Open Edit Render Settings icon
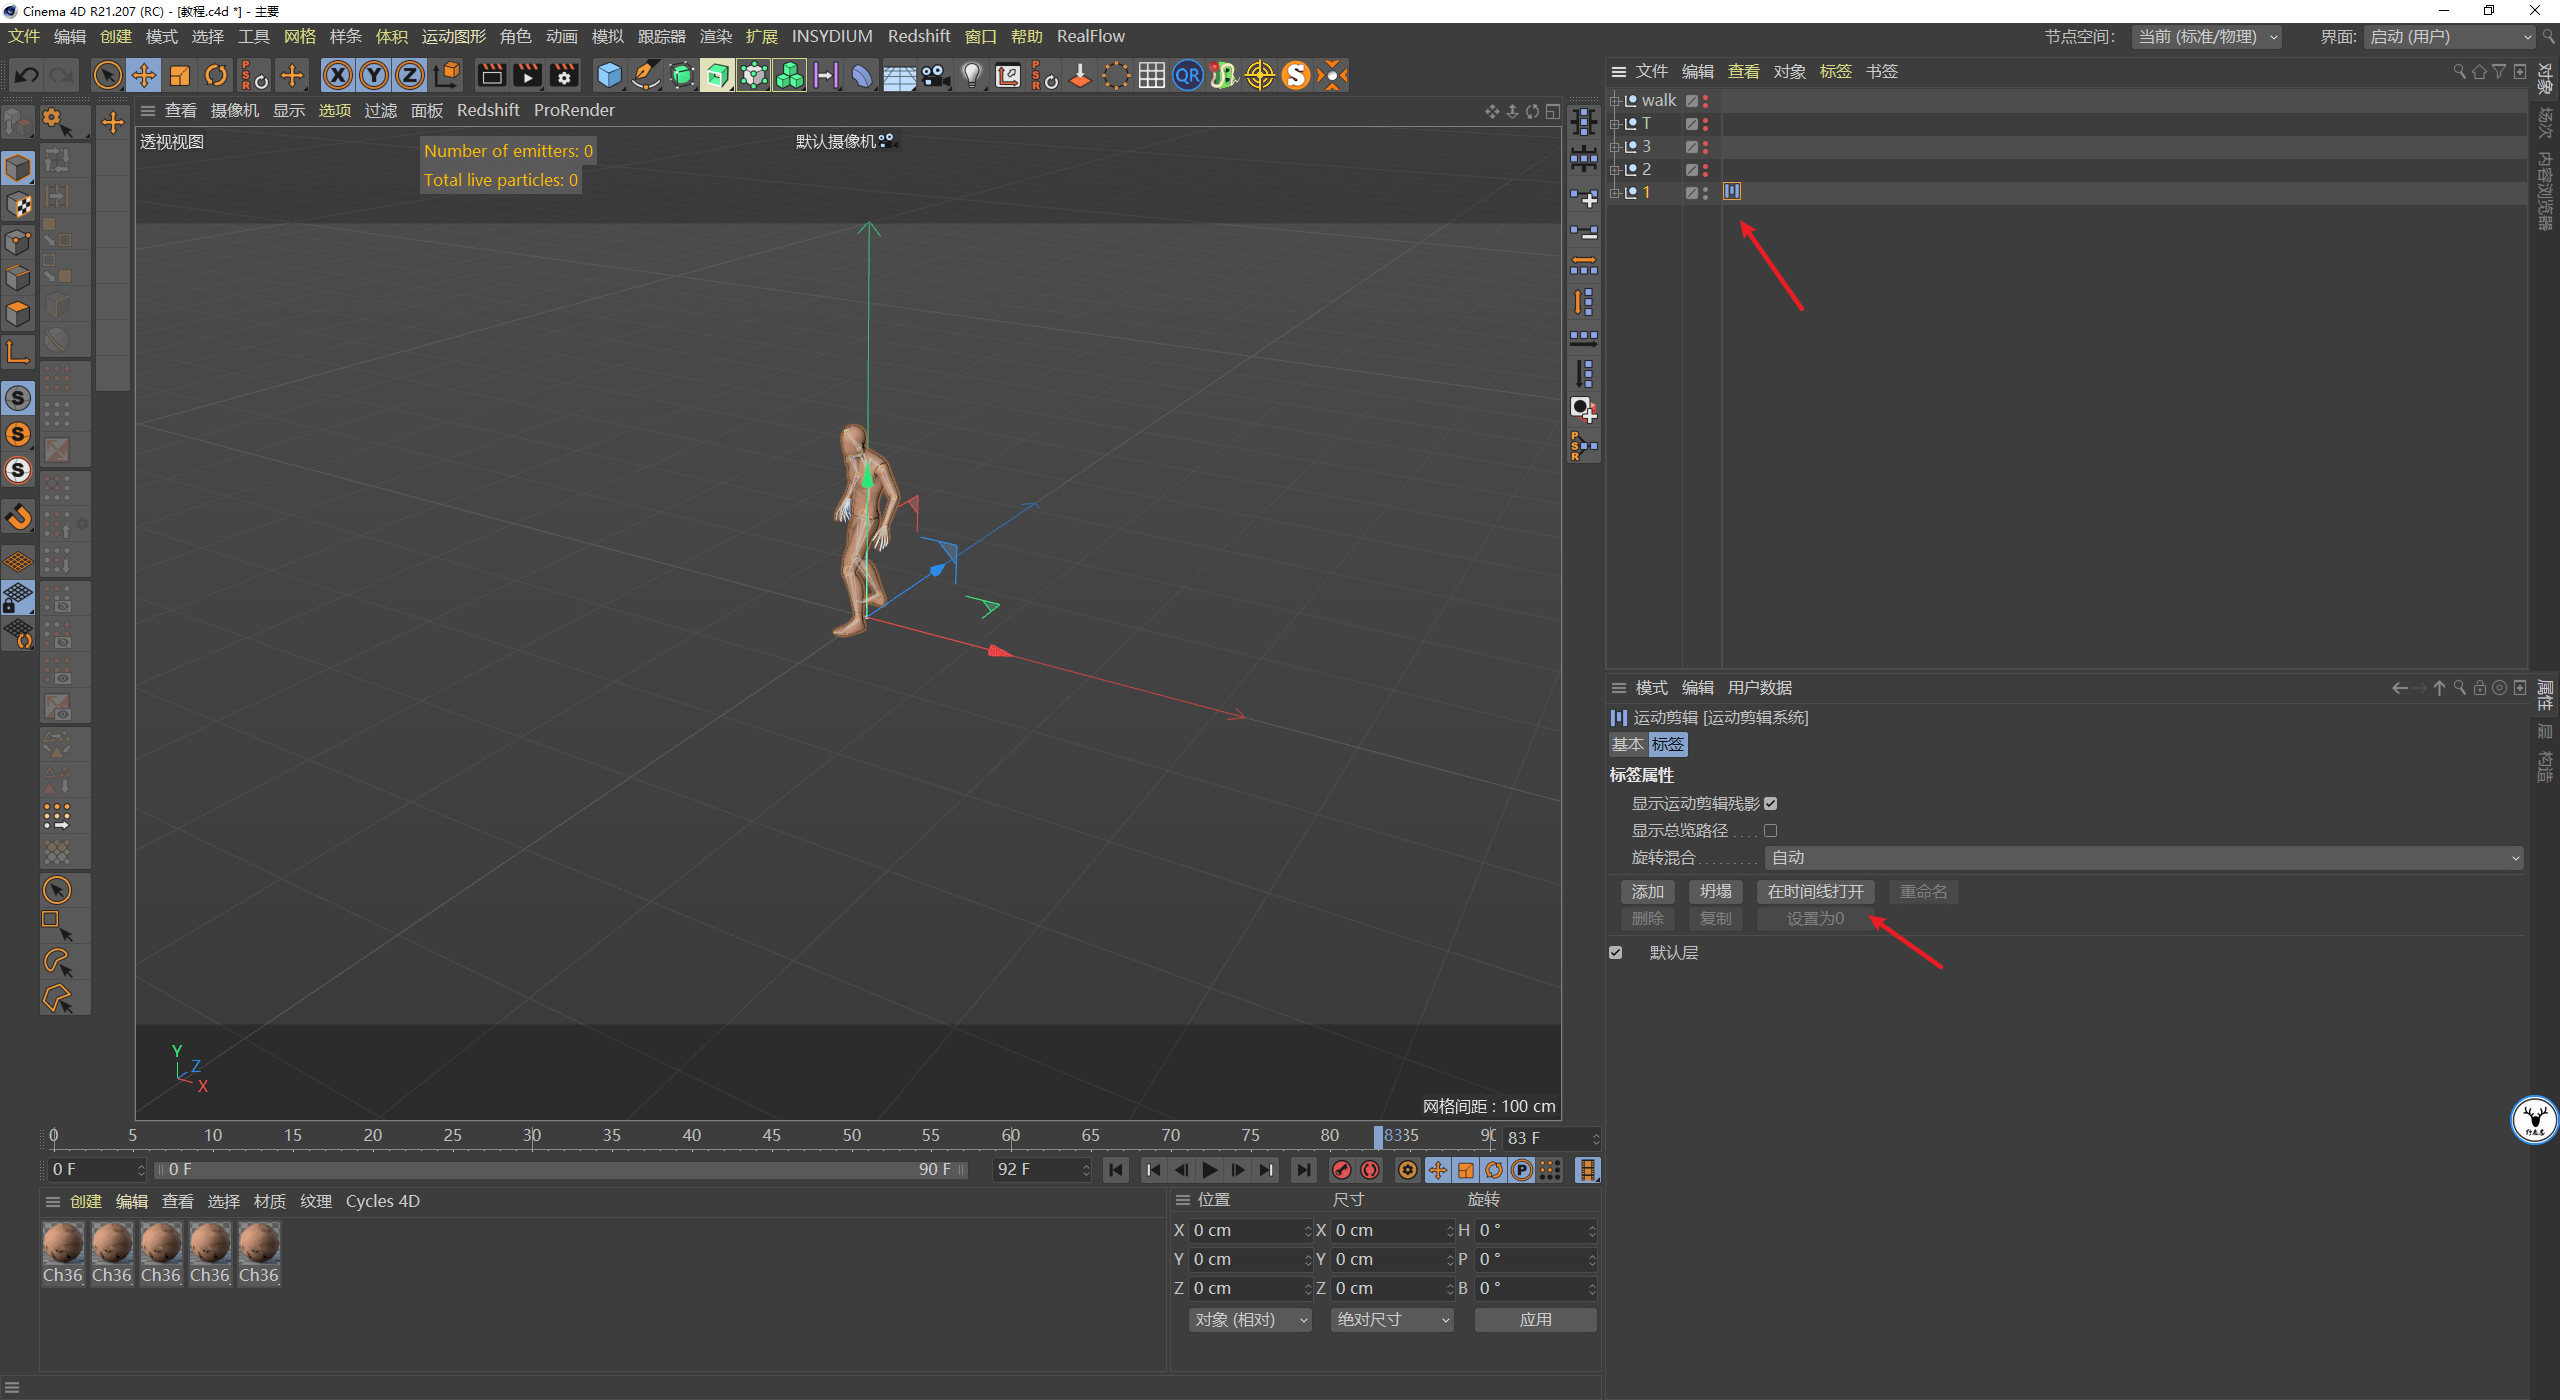Screen dimensions: 2560x1400 pos(564,75)
